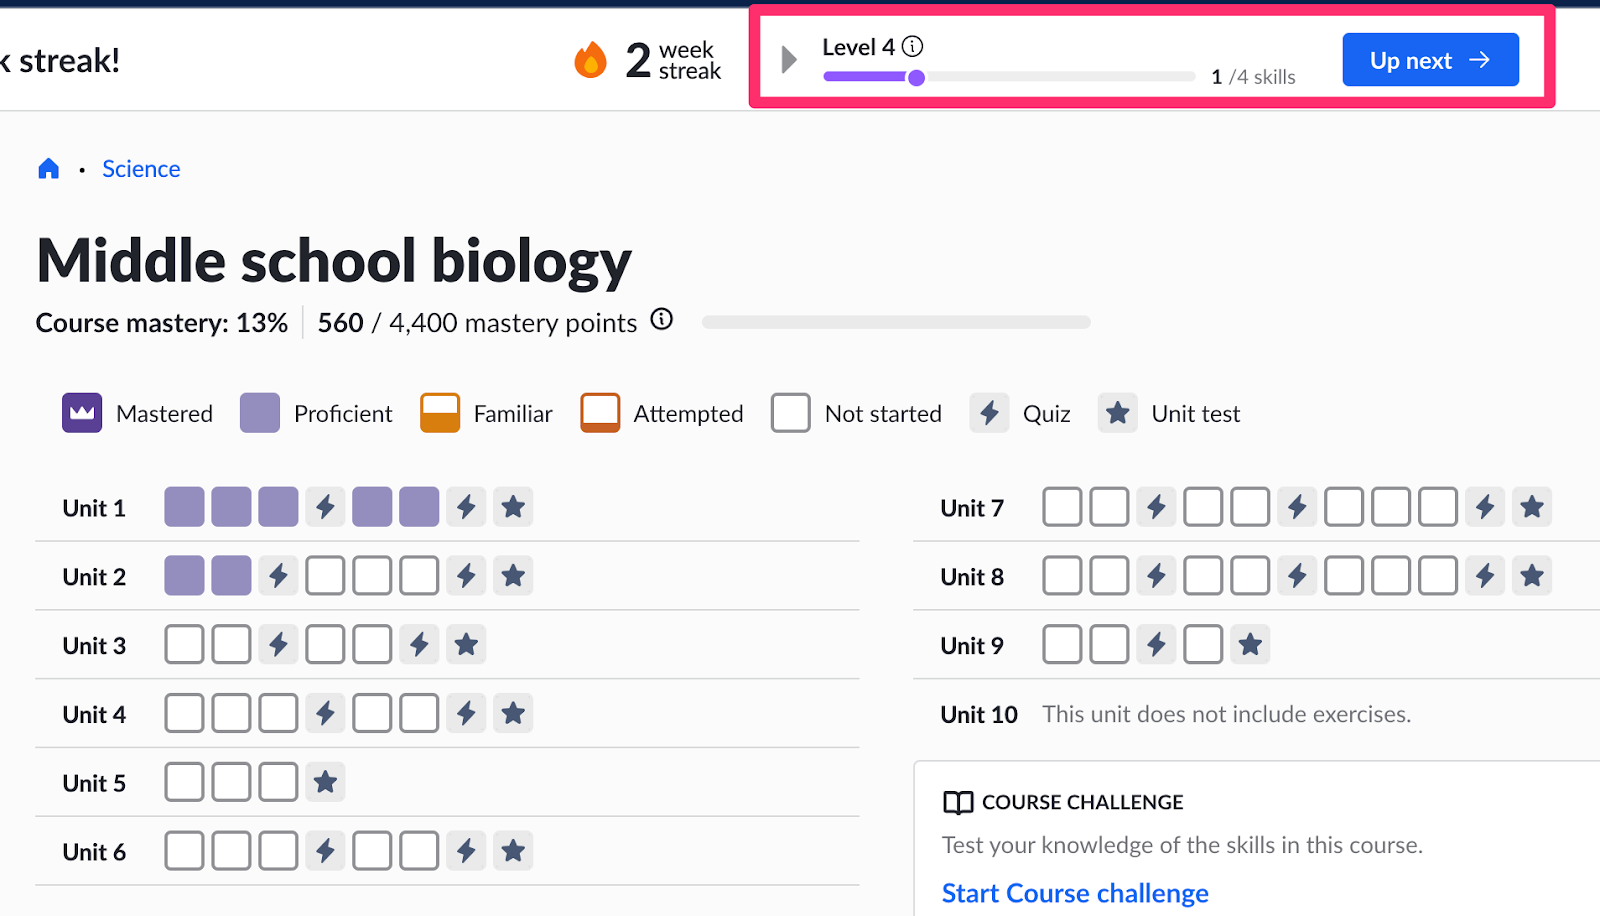Open the Unit 5 unit test star
Screen dimensions: 1600x916
(325, 782)
